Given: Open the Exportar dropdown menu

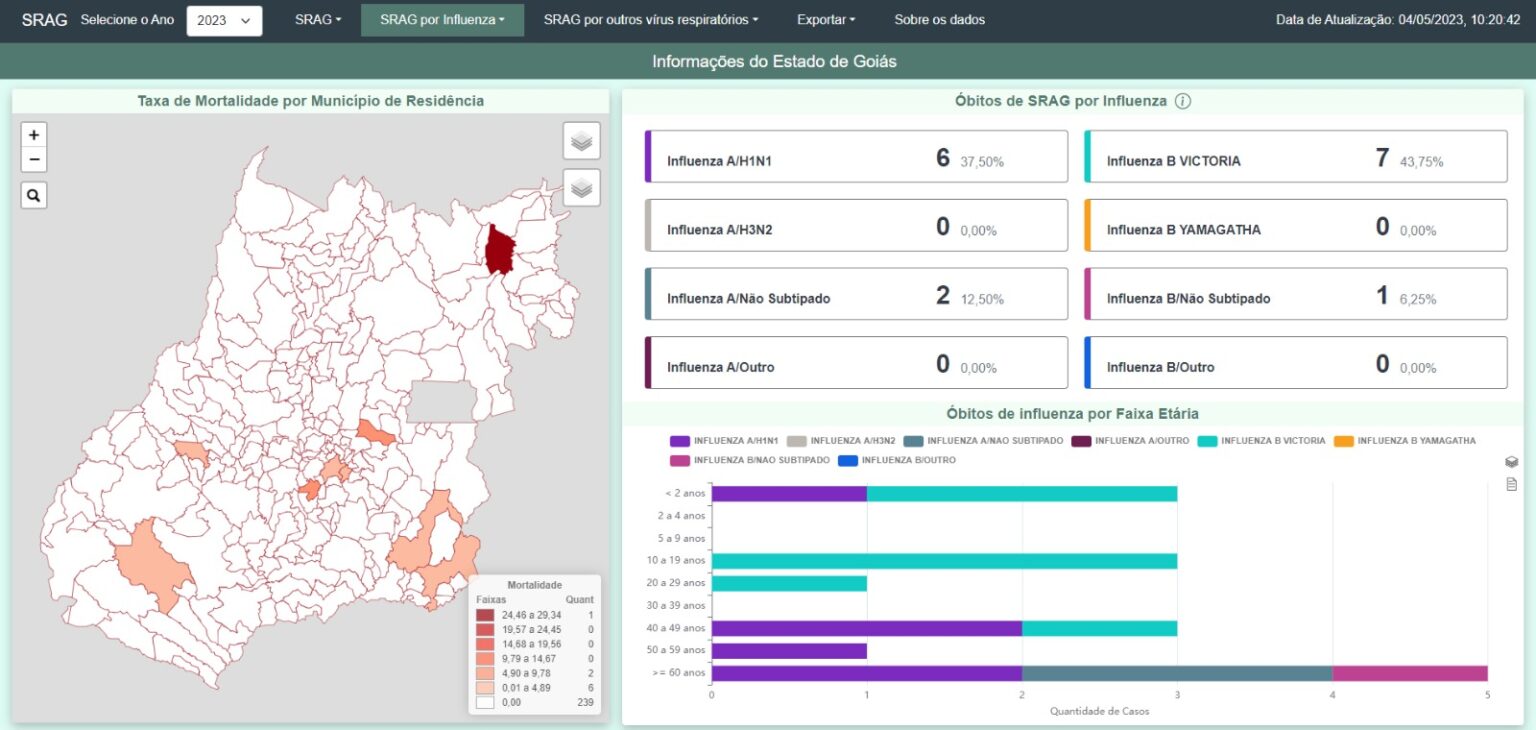Looking at the screenshot, I should [x=826, y=20].
